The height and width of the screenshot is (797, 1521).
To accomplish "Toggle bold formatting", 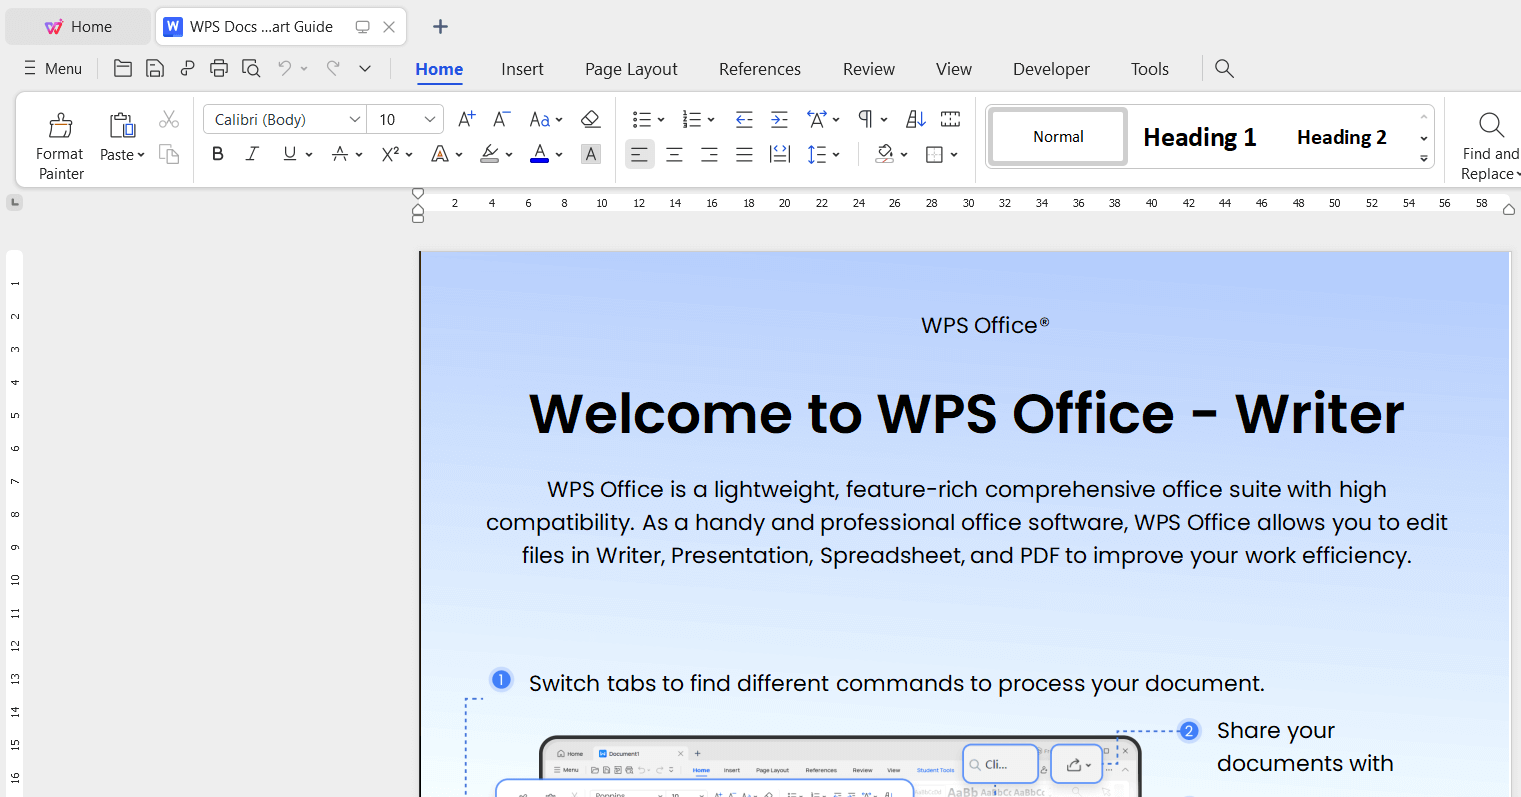I will tap(217, 153).
